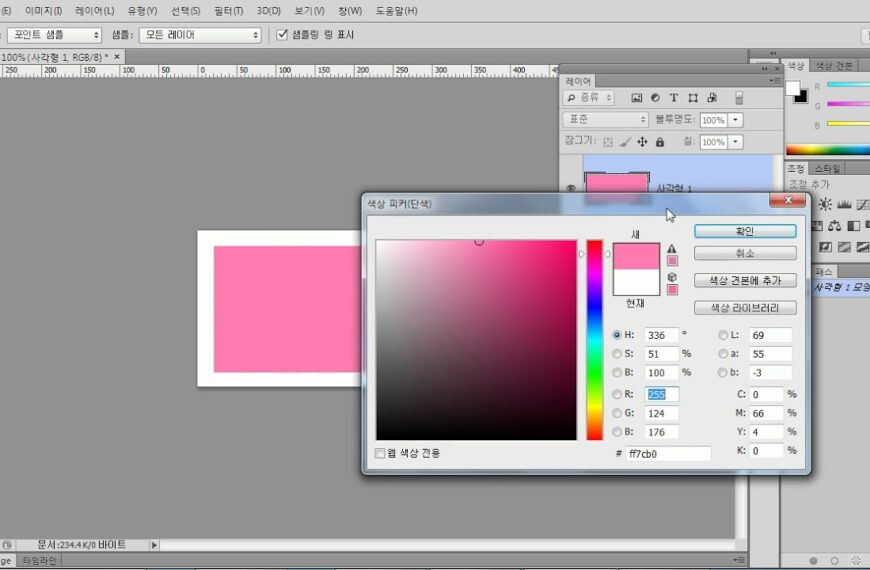Close the 색상 피커 dialog
Viewport: 870px width, 570px height.
pos(787,200)
